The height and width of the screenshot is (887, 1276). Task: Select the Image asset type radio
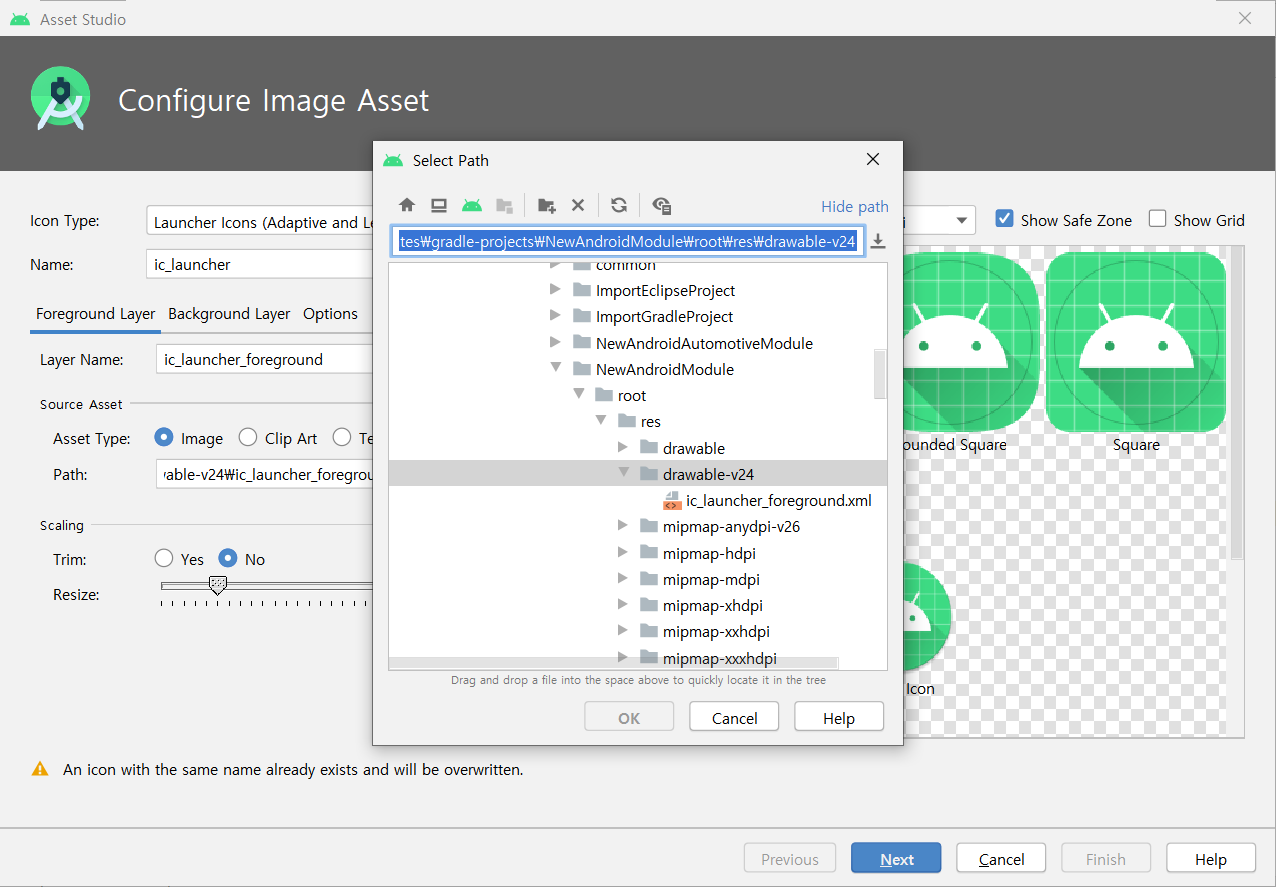tap(164, 438)
